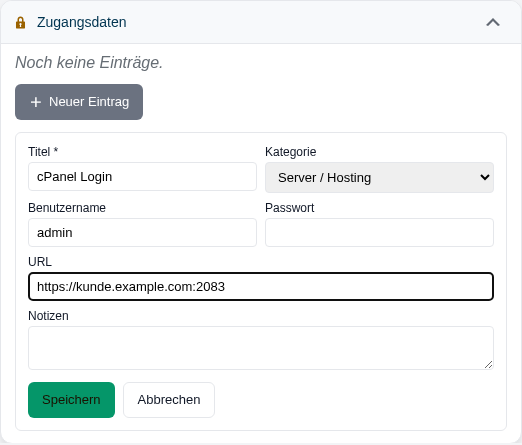Viewport: 522px width, 445px height.
Task: Click the 'Notizen' label
Action: pos(48,316)
